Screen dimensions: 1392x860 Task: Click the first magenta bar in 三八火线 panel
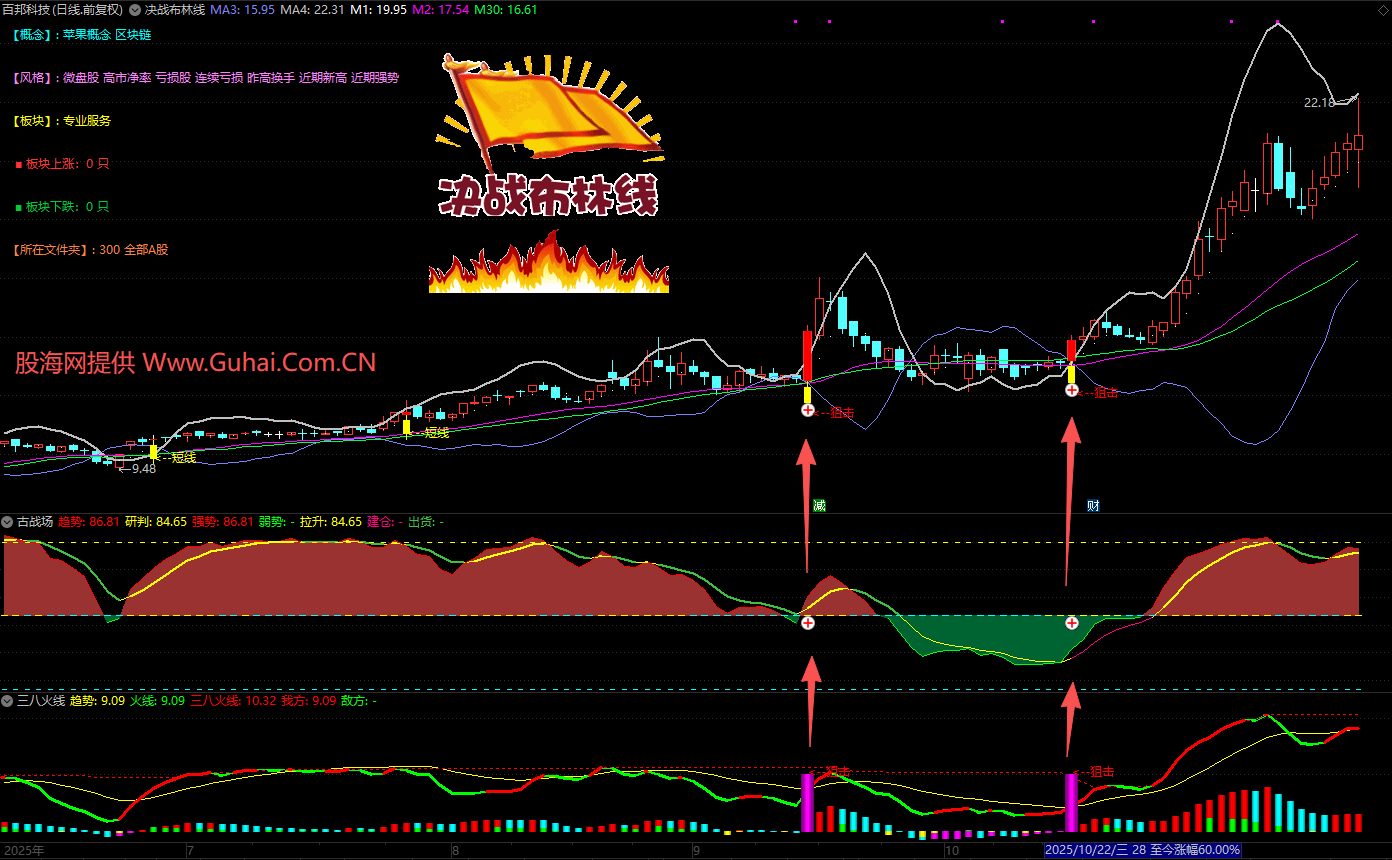807,802
